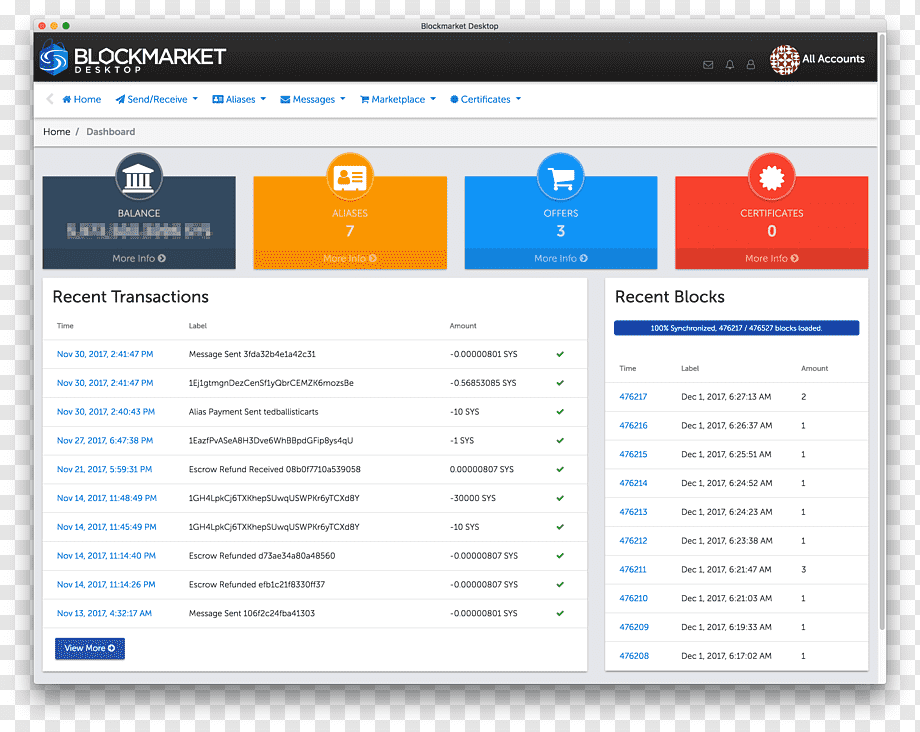Click the user profile icon in header
Viewport: 920px width, 732px height.
(750, 65)
